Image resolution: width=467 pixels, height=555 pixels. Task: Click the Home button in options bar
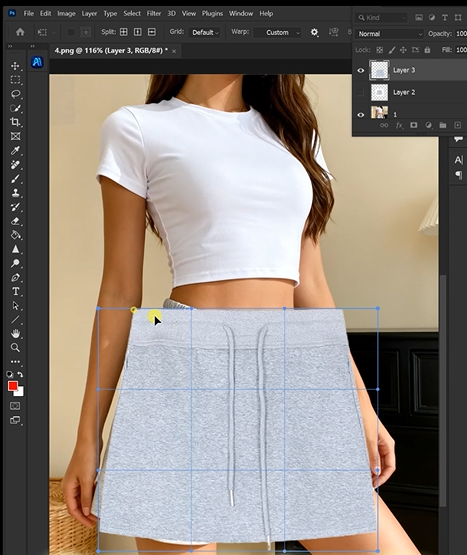point(20,32)
